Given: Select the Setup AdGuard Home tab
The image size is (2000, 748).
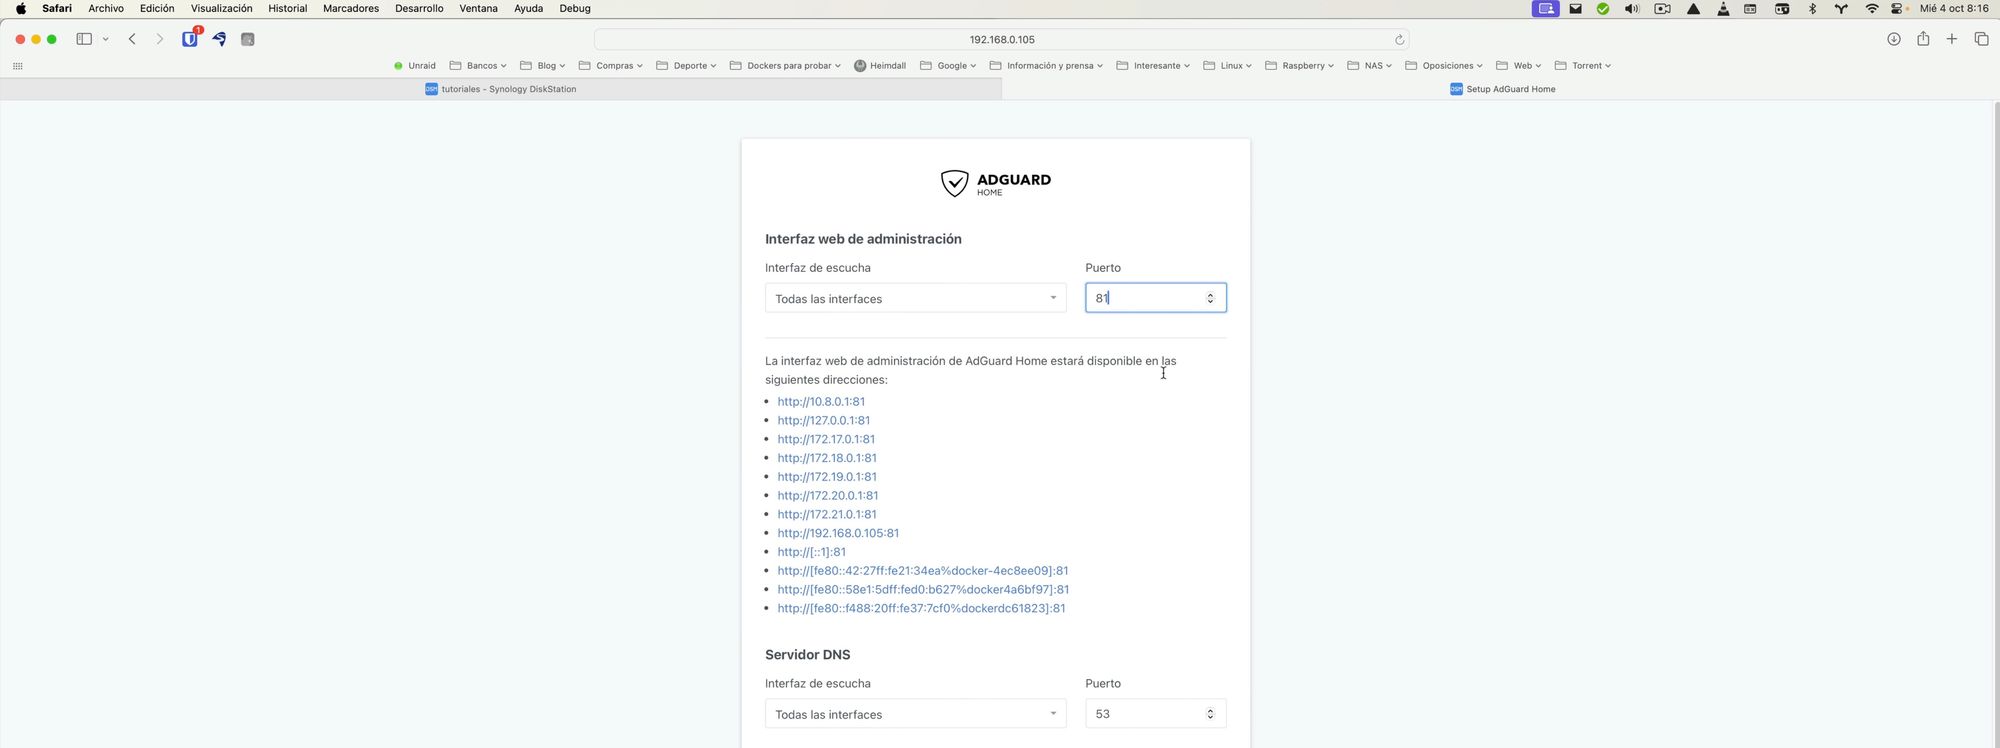Looking at the screenshot, I should (1501, 89).
